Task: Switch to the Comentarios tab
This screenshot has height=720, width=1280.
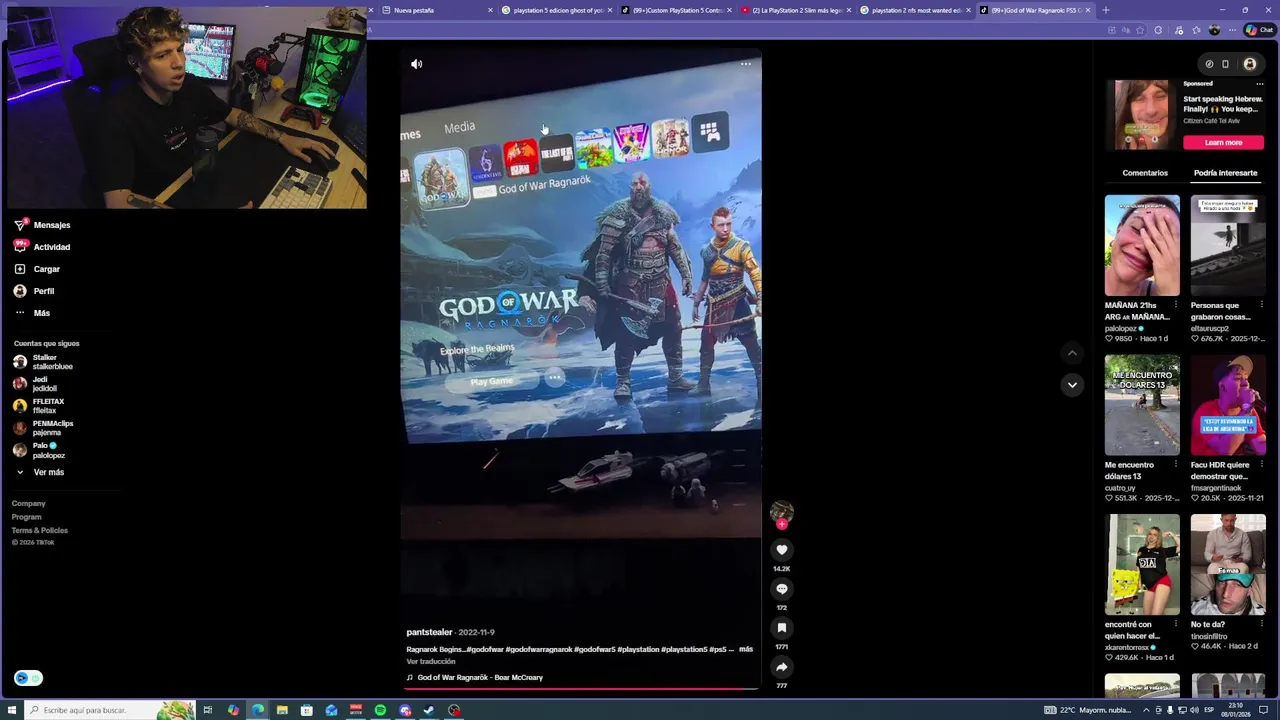Action: click(1145, 173)
